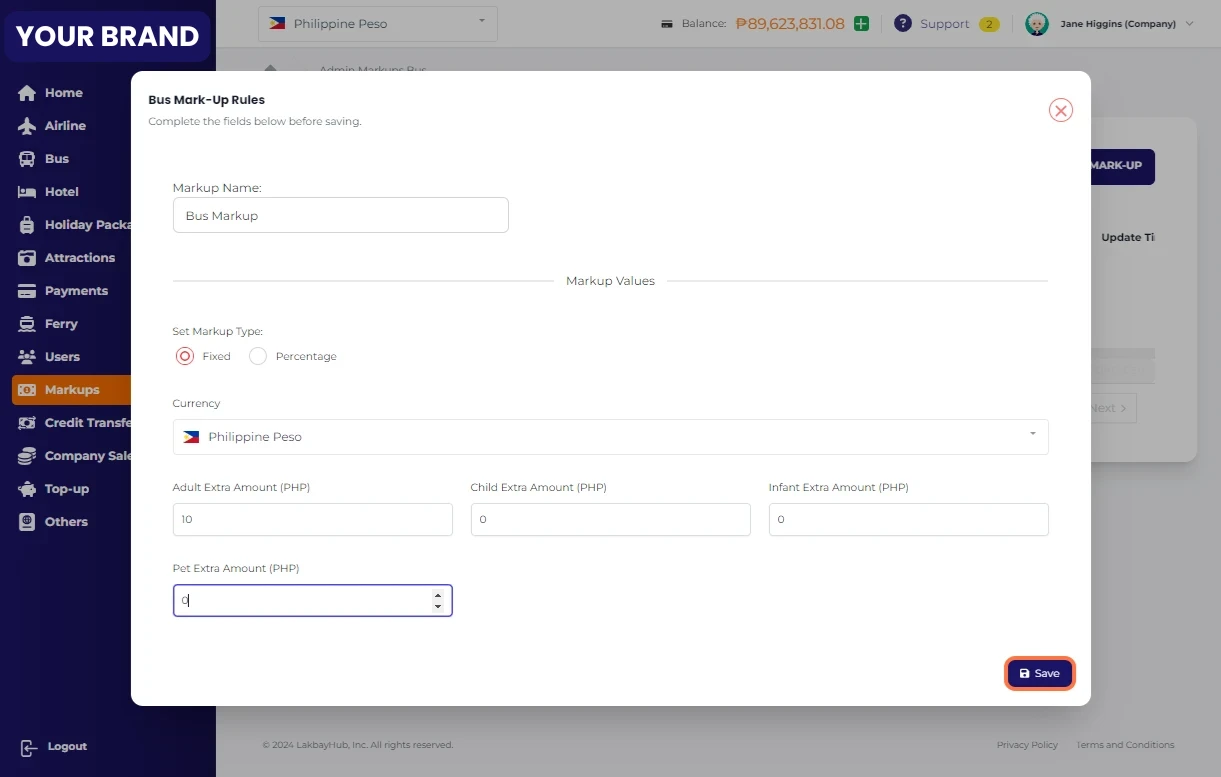The width and height of the screenshot is (1221, 777).
Task: Open the Users menu item
Action: coord(62,357)
